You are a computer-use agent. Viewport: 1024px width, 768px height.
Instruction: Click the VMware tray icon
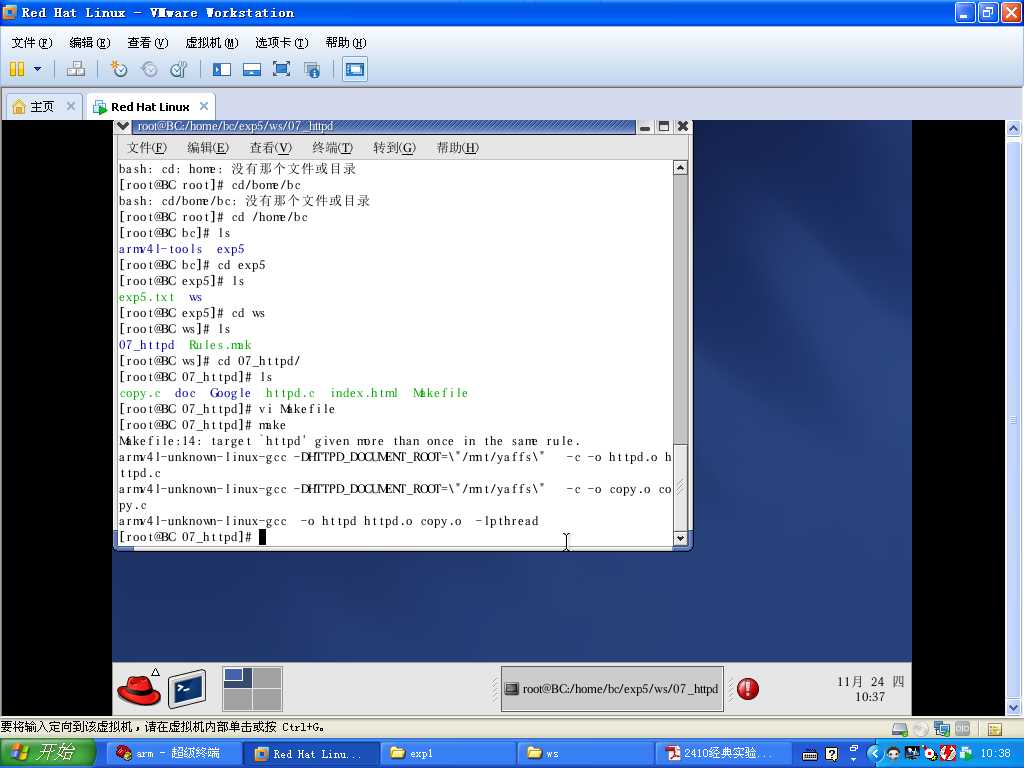coord(966,754)
